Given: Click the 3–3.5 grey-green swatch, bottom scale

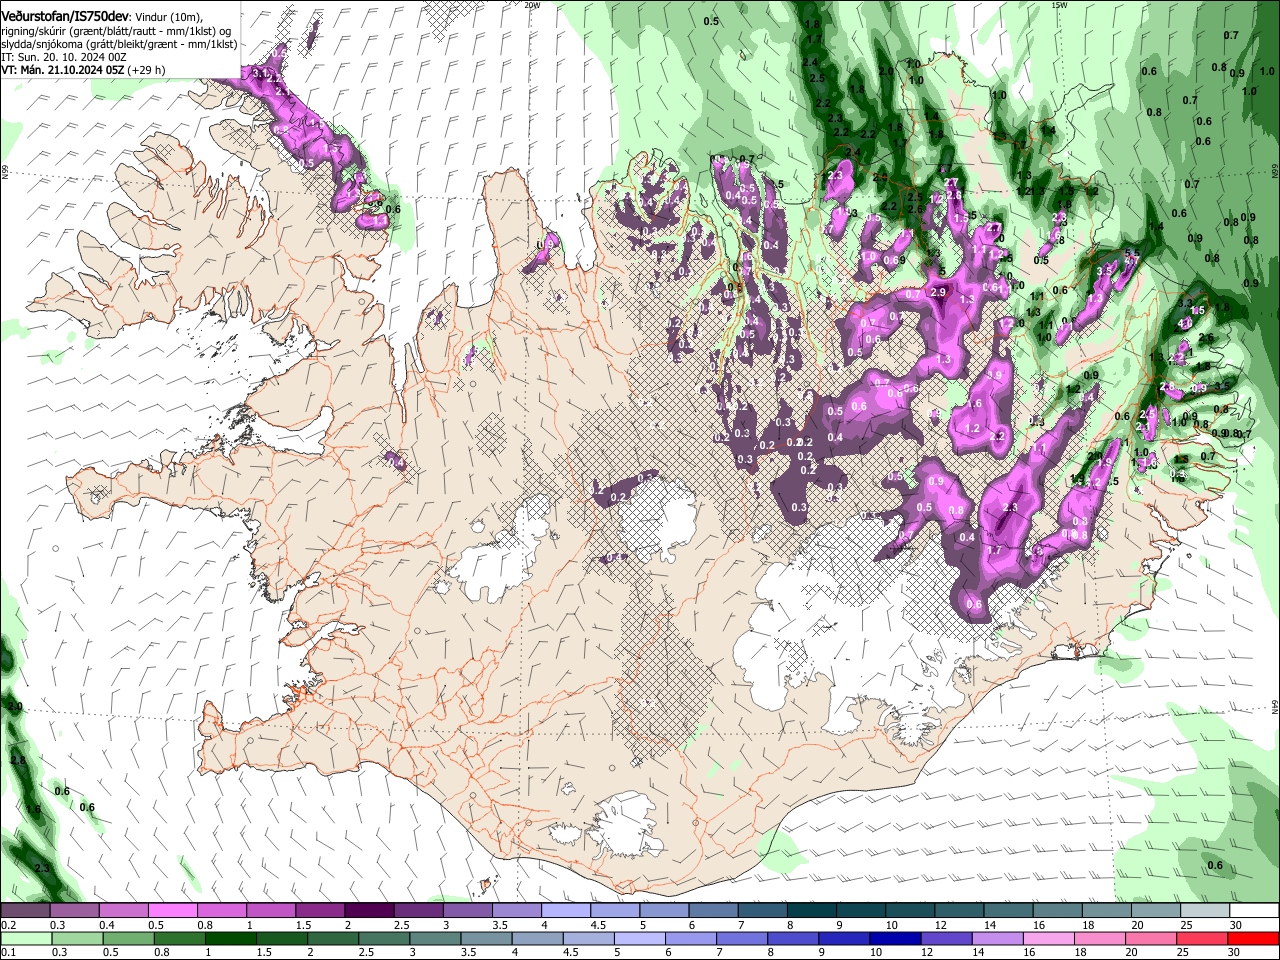Looking at the screenshot, I should pos(435,938).
